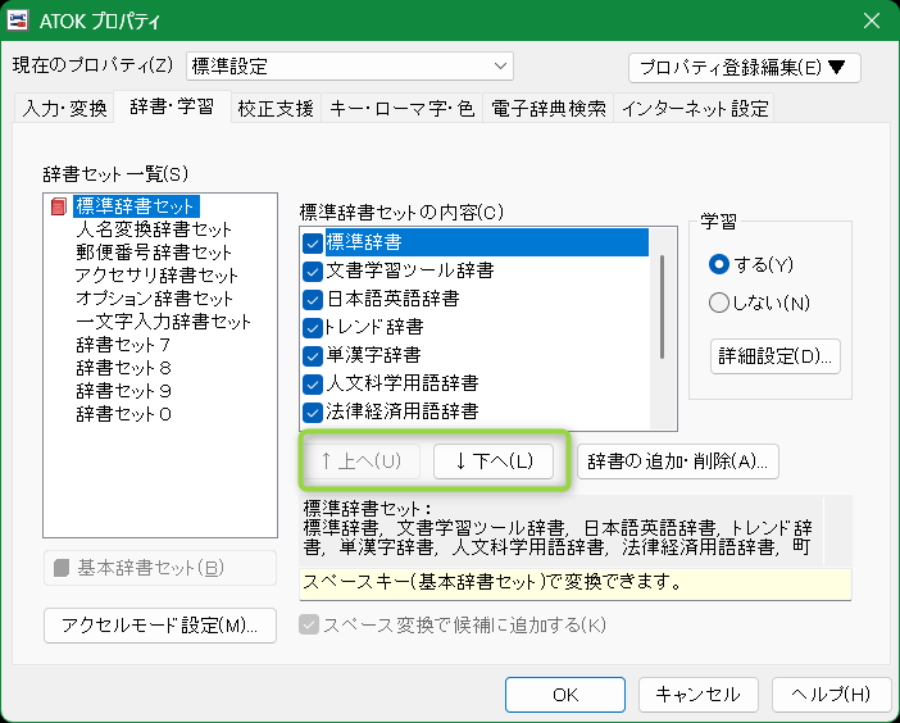This screenshot has width=900, height=723.
Task: Select the 学習 しない(N) radio button
Action: 719,302
